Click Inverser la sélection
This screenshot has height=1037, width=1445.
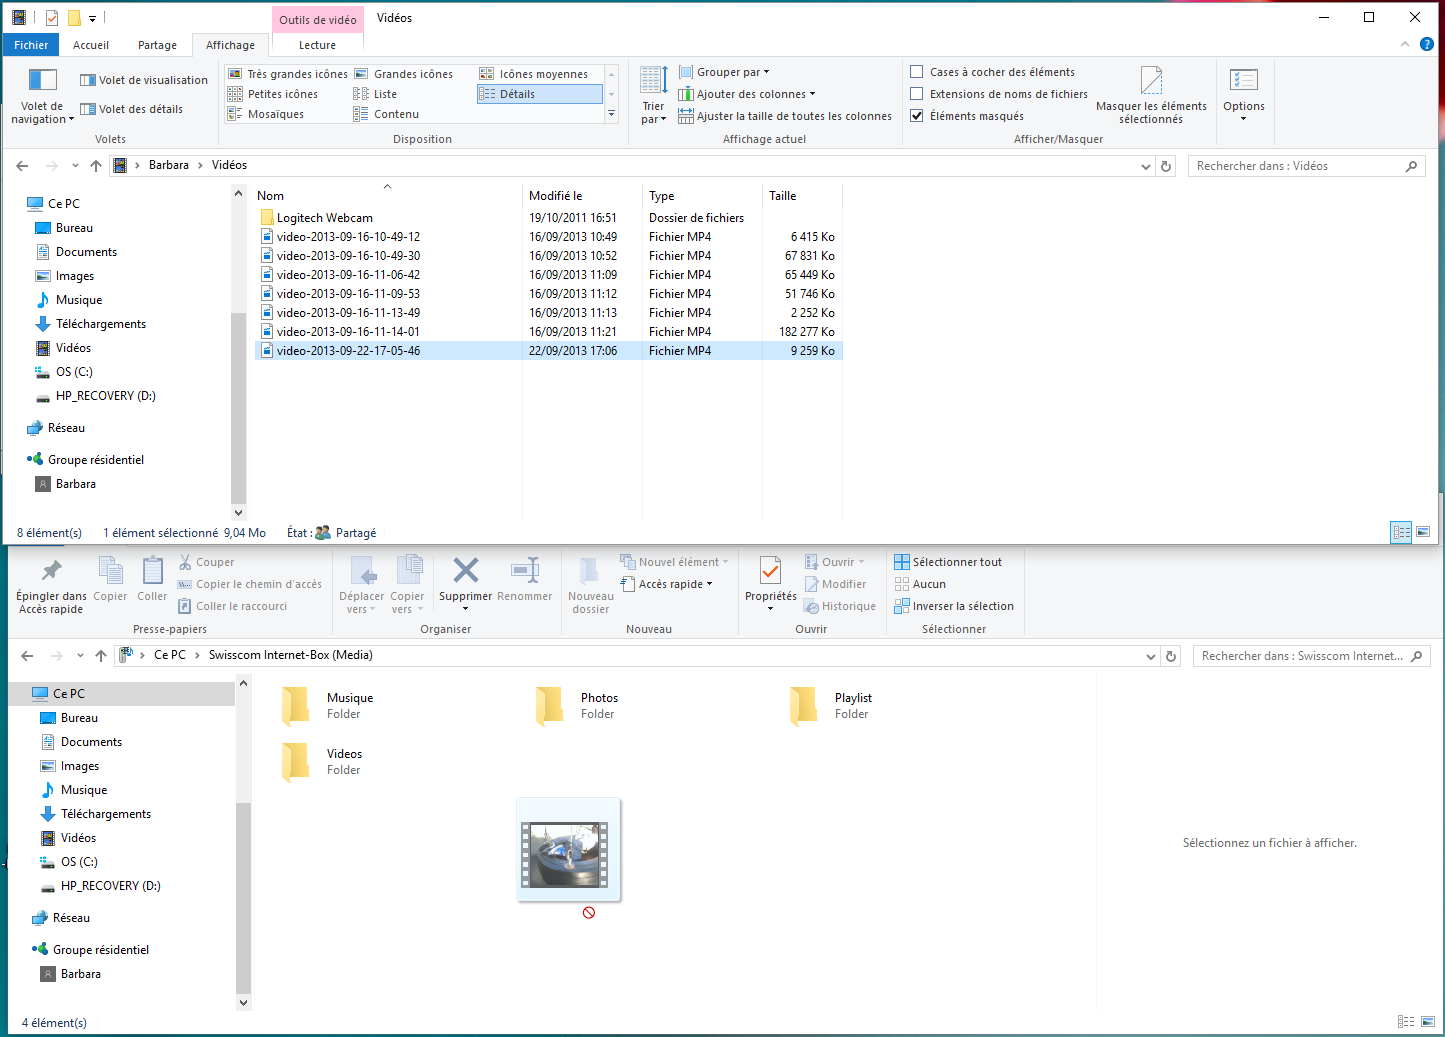pos(955,605)
